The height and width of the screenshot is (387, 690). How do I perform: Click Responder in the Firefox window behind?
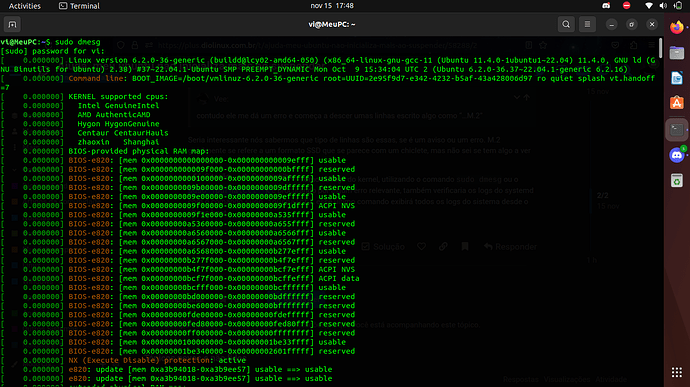click(510, 247)
